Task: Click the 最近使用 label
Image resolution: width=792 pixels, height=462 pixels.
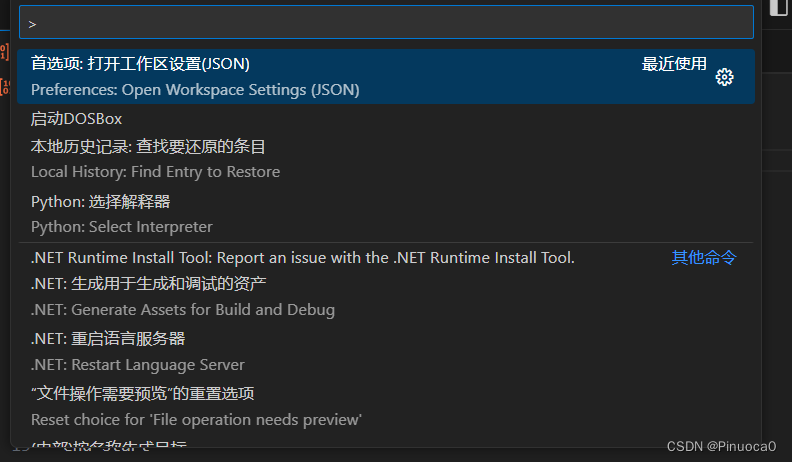Action: pos(674,64)
